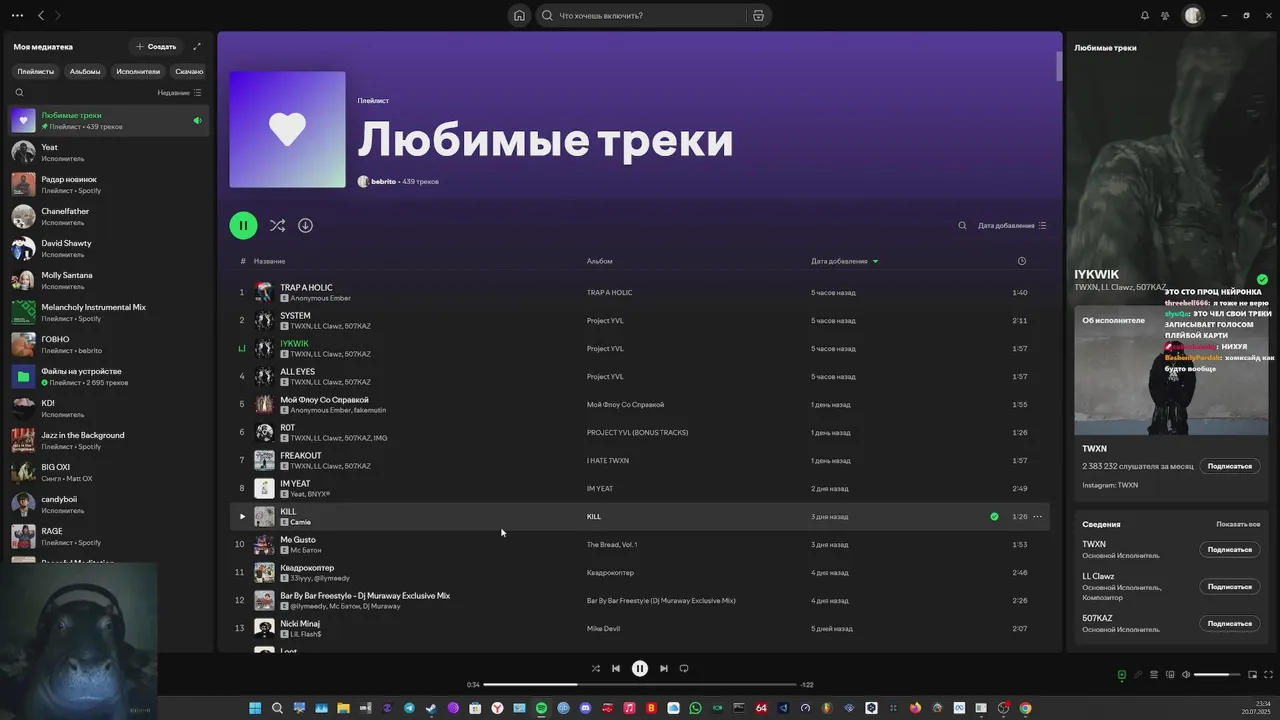This screenshot has width=1280, height=720.
Task: Toggle the Now Playing view icon
Action: 1122,674
